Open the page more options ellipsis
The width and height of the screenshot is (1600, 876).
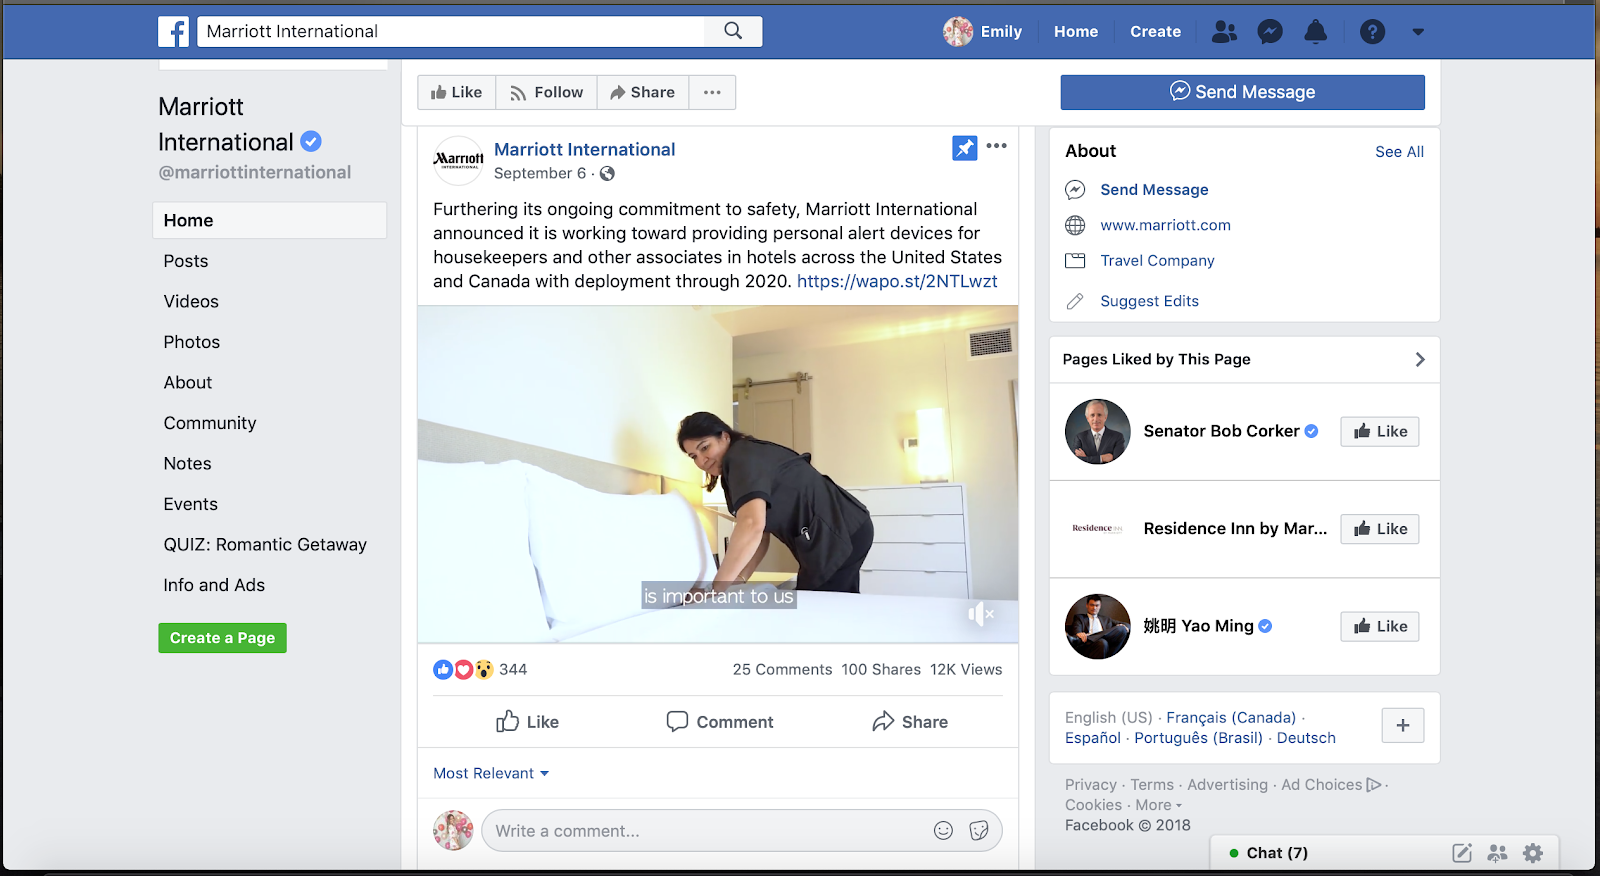tap(712, 92)
